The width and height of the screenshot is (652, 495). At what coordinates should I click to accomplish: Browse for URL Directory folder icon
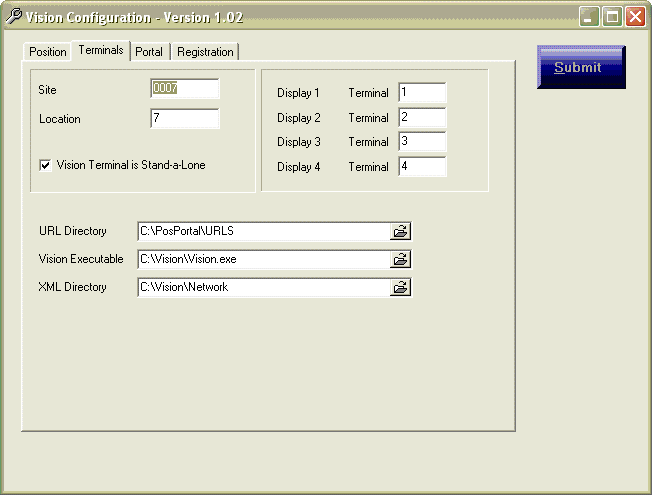[x=400, y=231]
